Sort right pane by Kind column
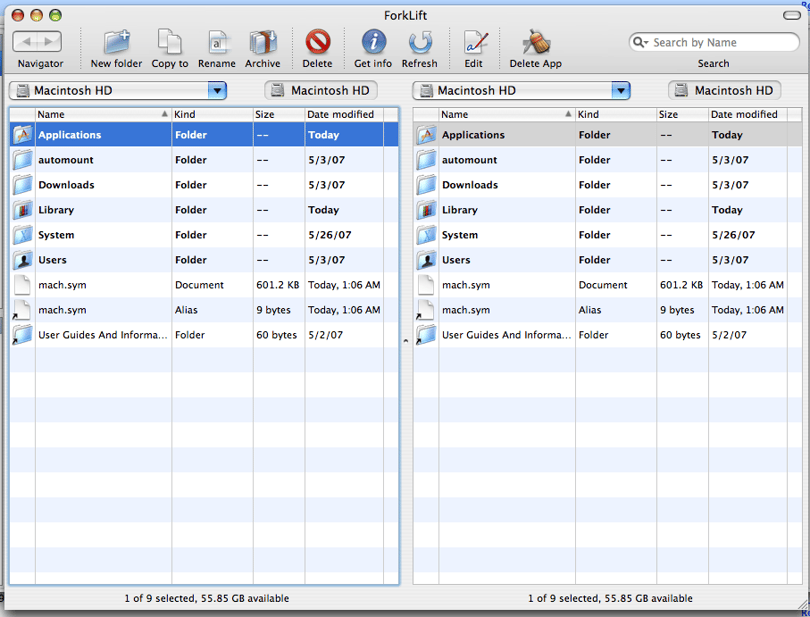This screenshot has height=617, width=810. tap(615, 114)
